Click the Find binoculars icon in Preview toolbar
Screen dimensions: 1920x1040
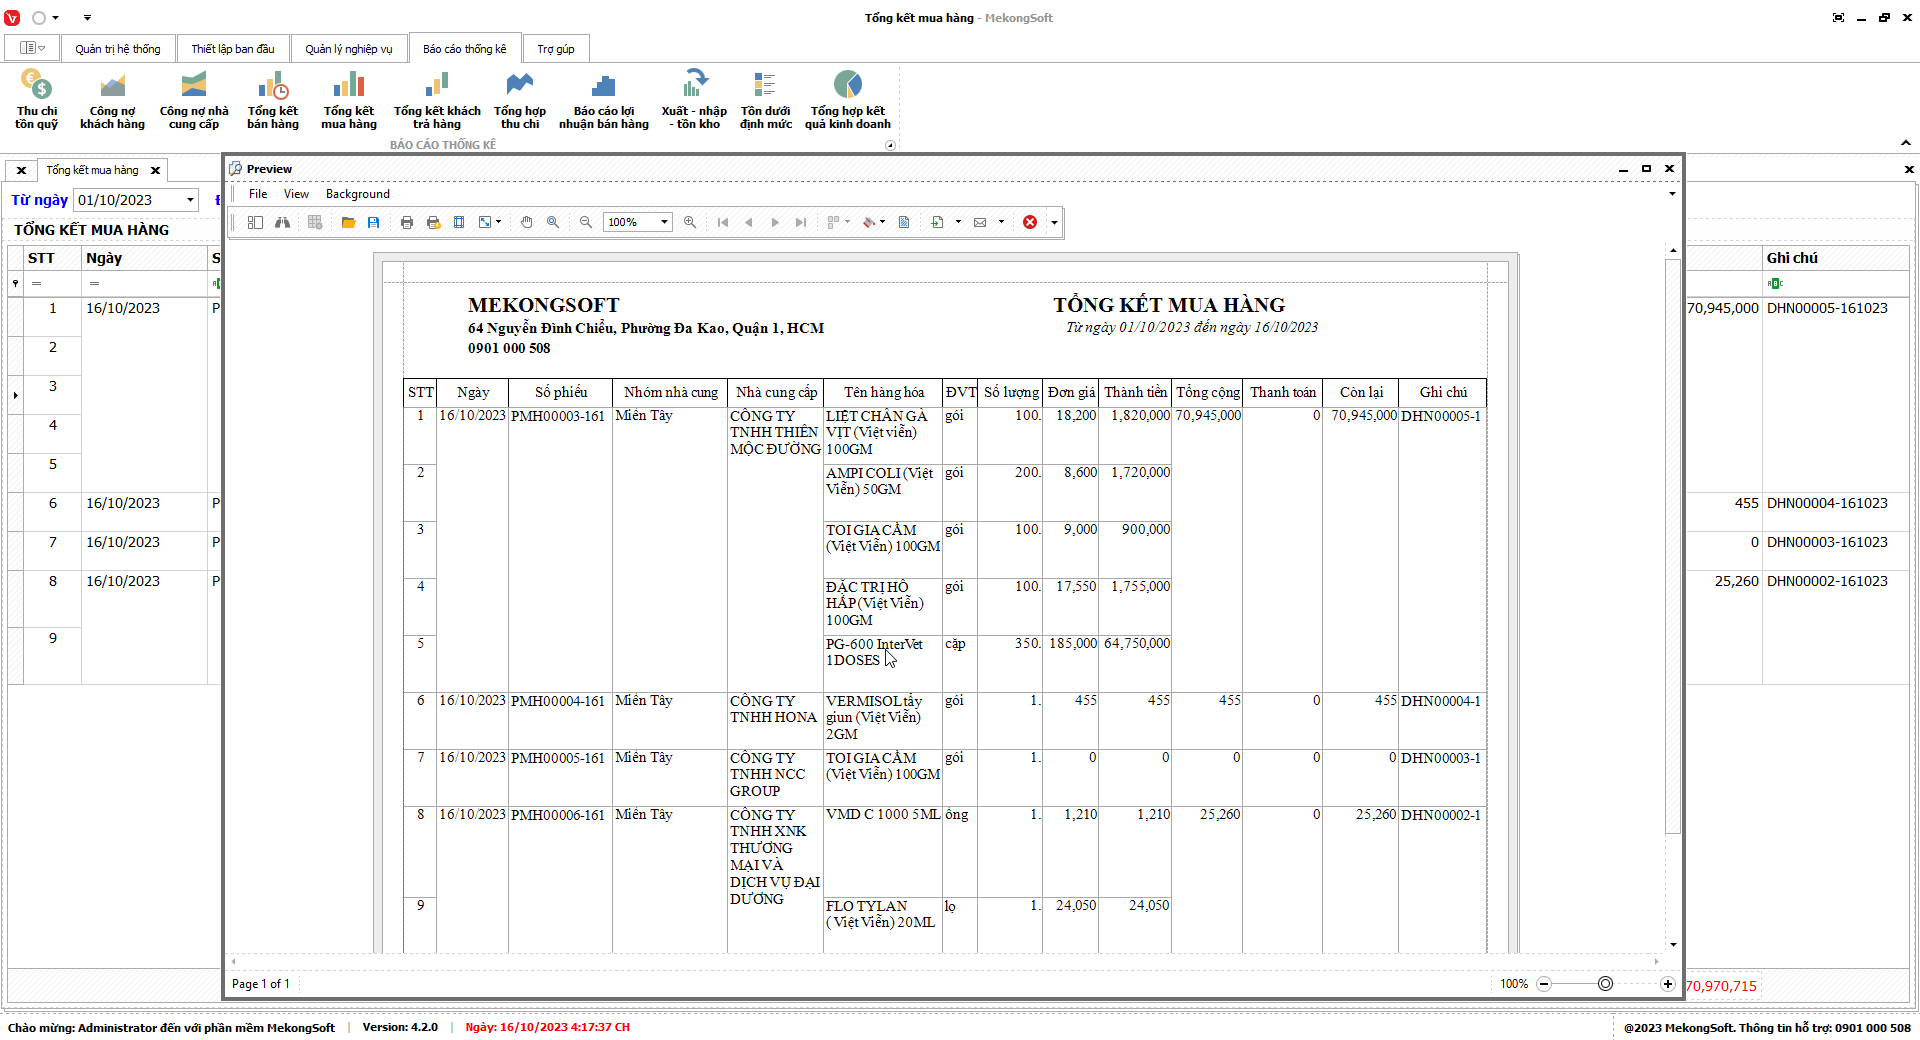pos(283,222)
